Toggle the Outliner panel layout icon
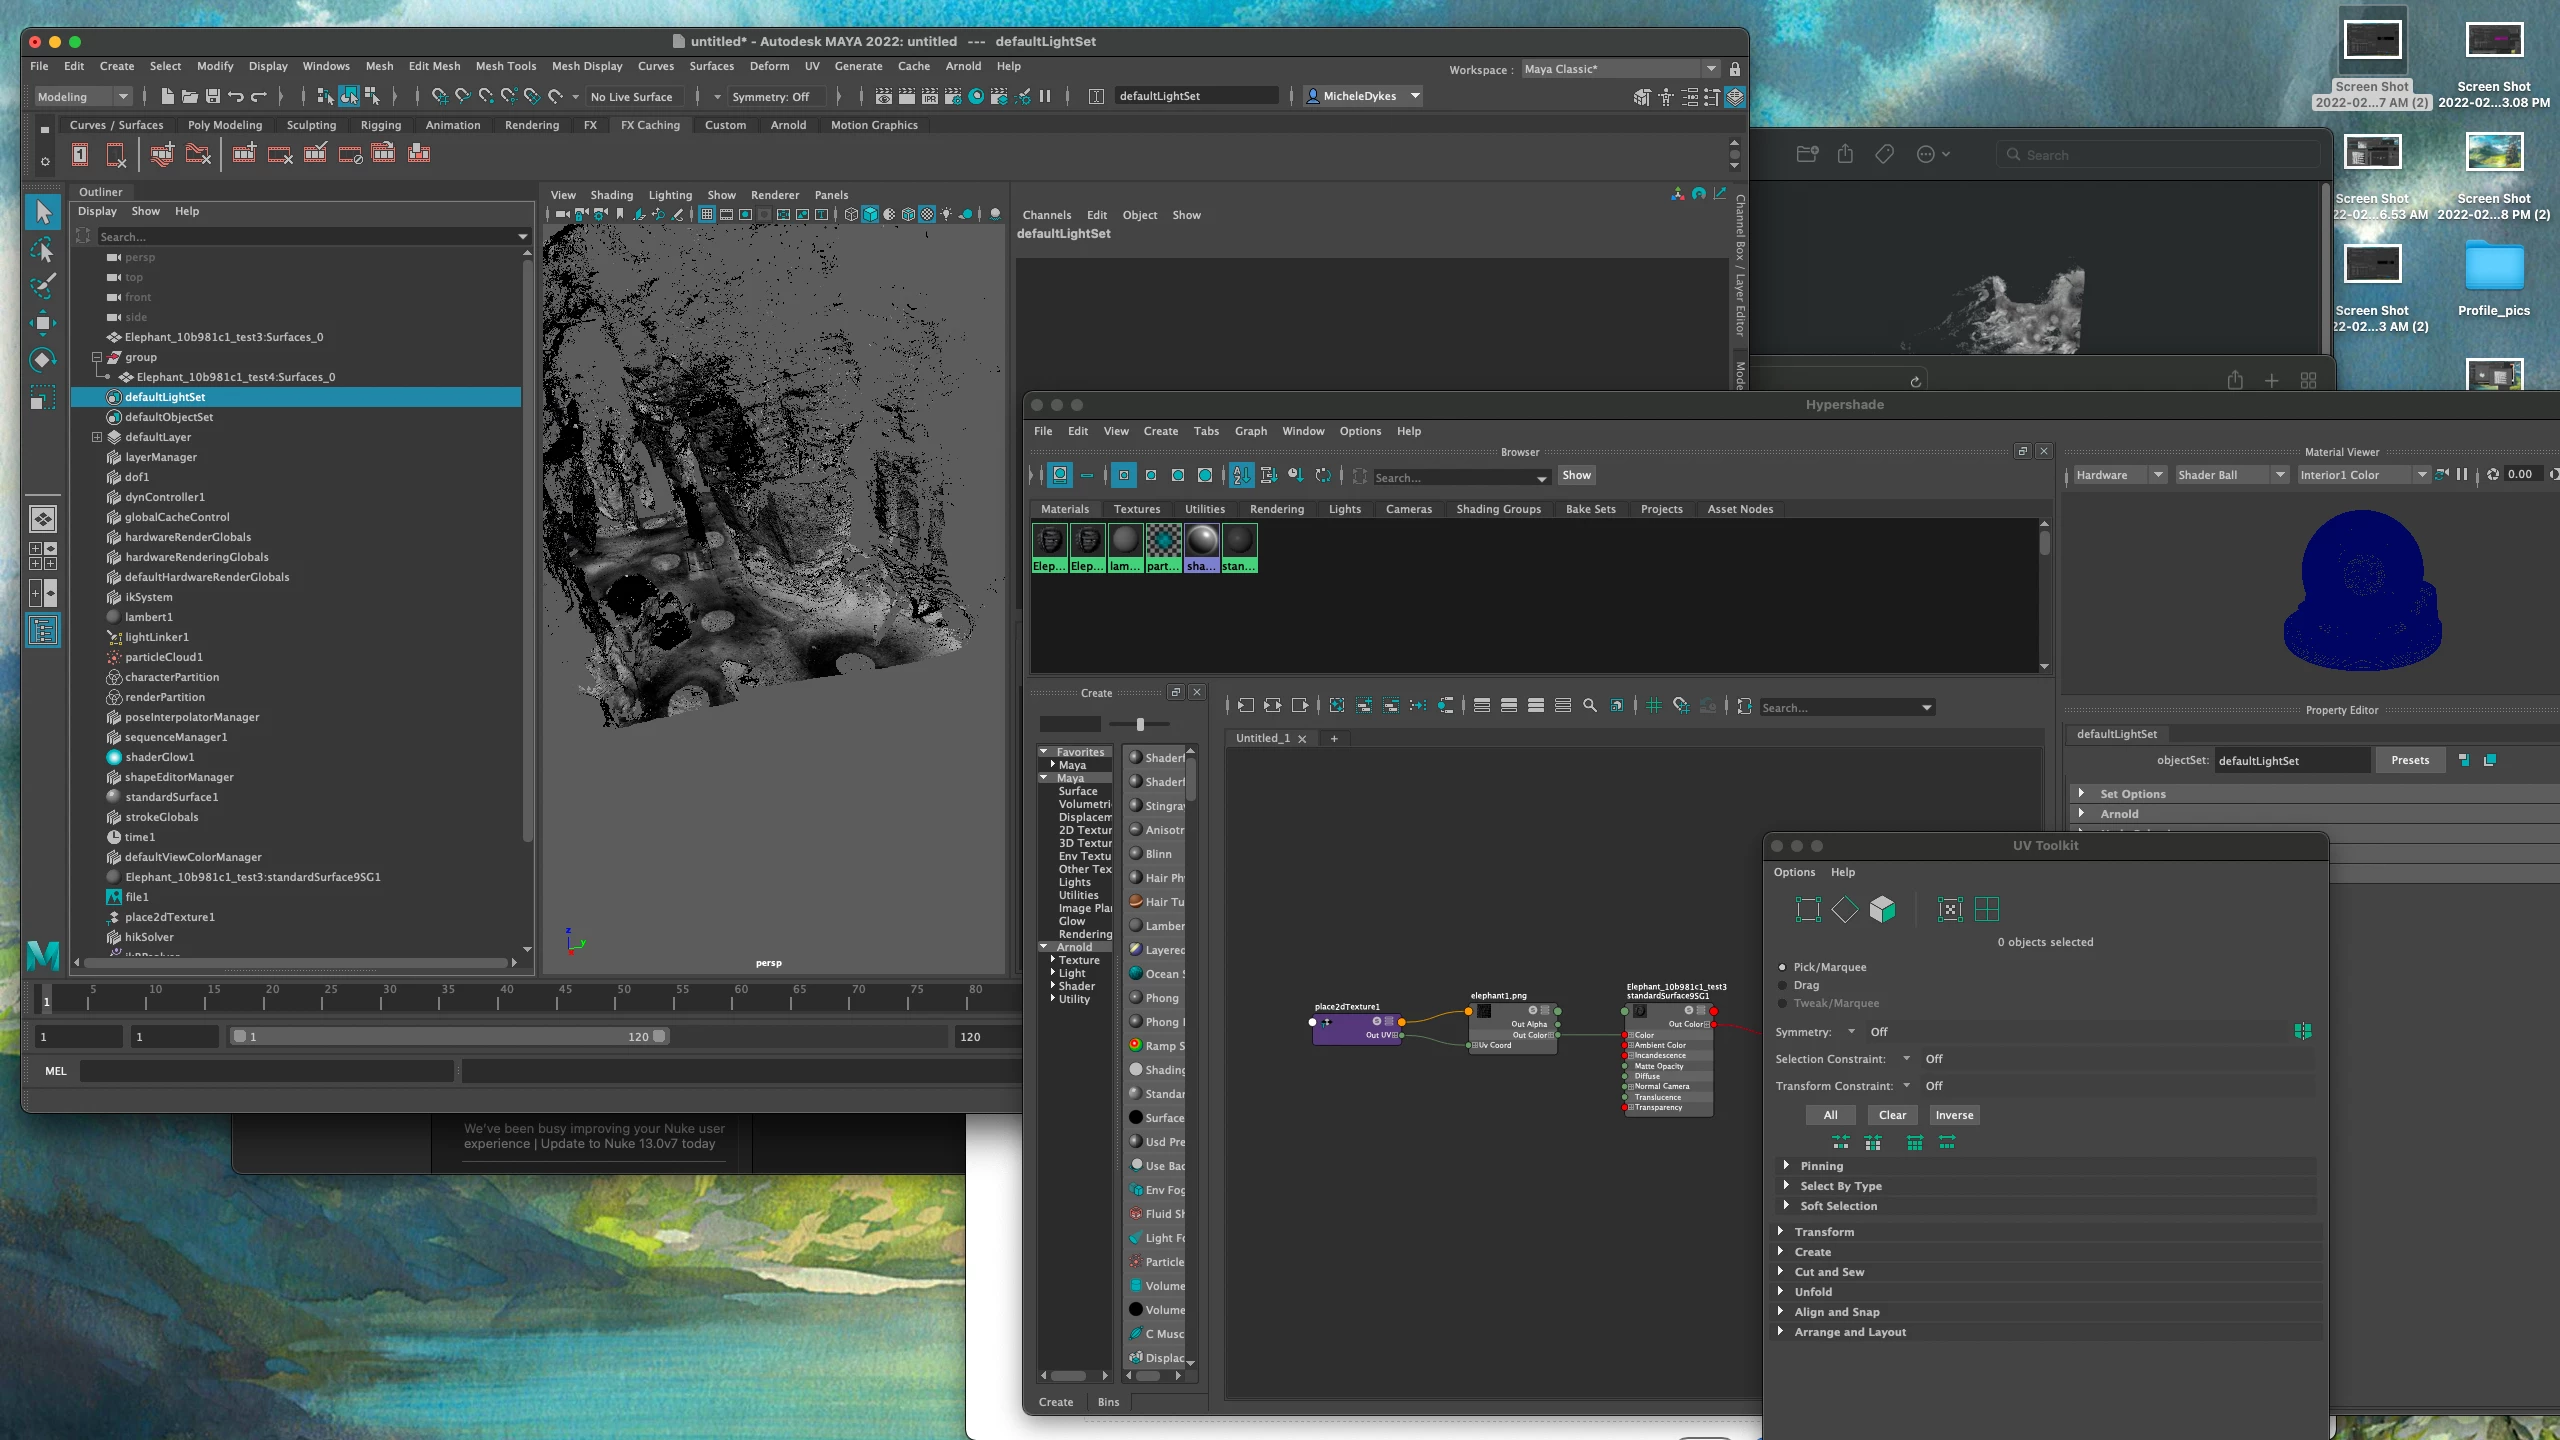This screenshot has height=1440, width=2560. [43, 630]
